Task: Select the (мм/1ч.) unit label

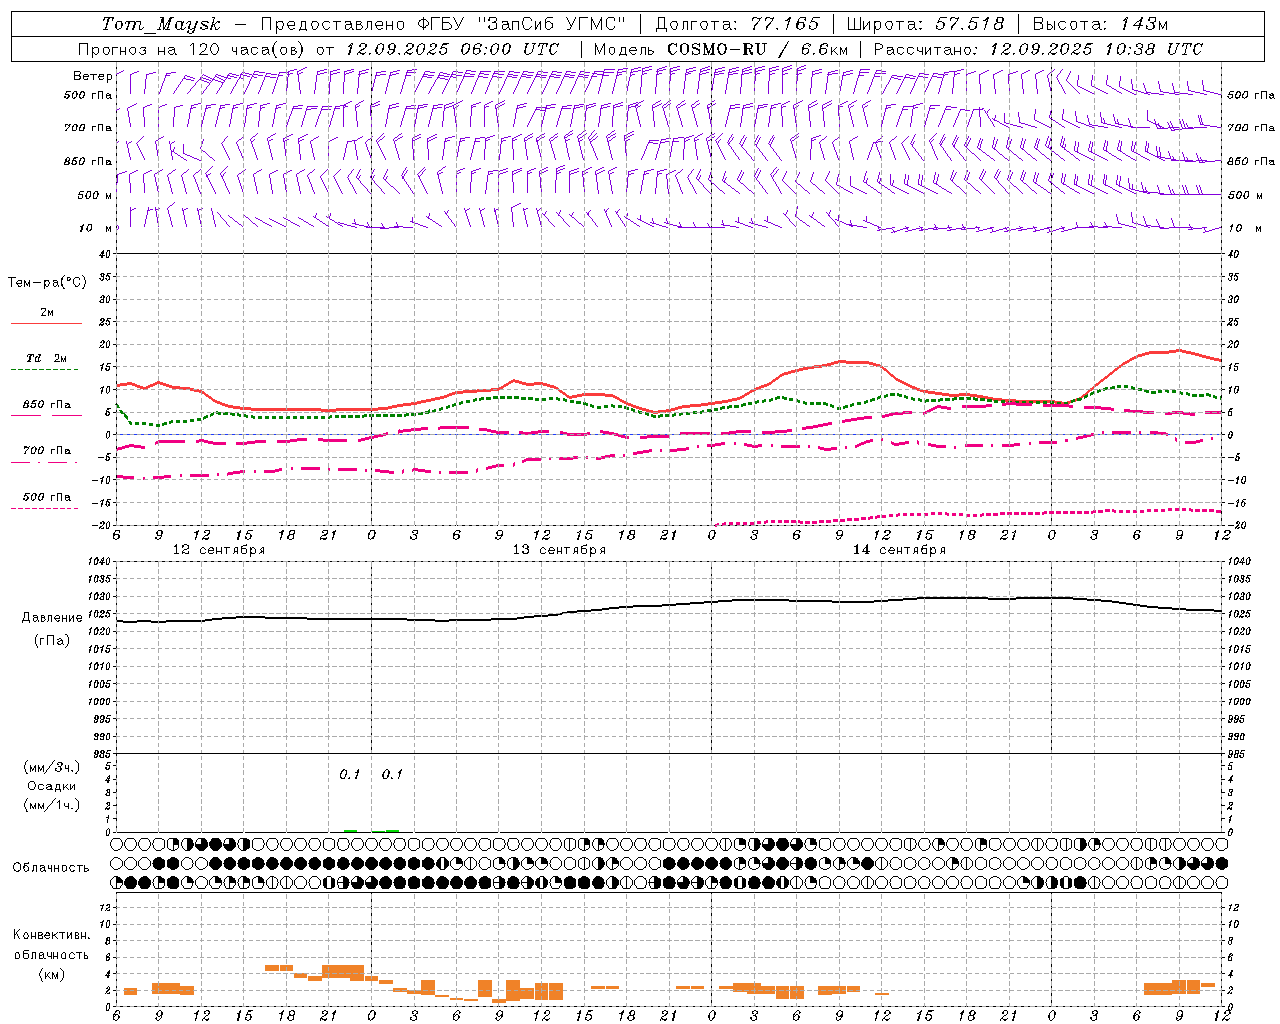Action: [x=52, y=805]
